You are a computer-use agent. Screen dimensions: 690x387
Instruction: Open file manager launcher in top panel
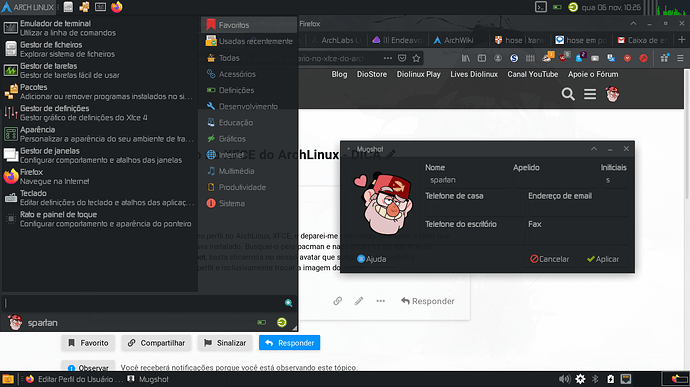68,7
